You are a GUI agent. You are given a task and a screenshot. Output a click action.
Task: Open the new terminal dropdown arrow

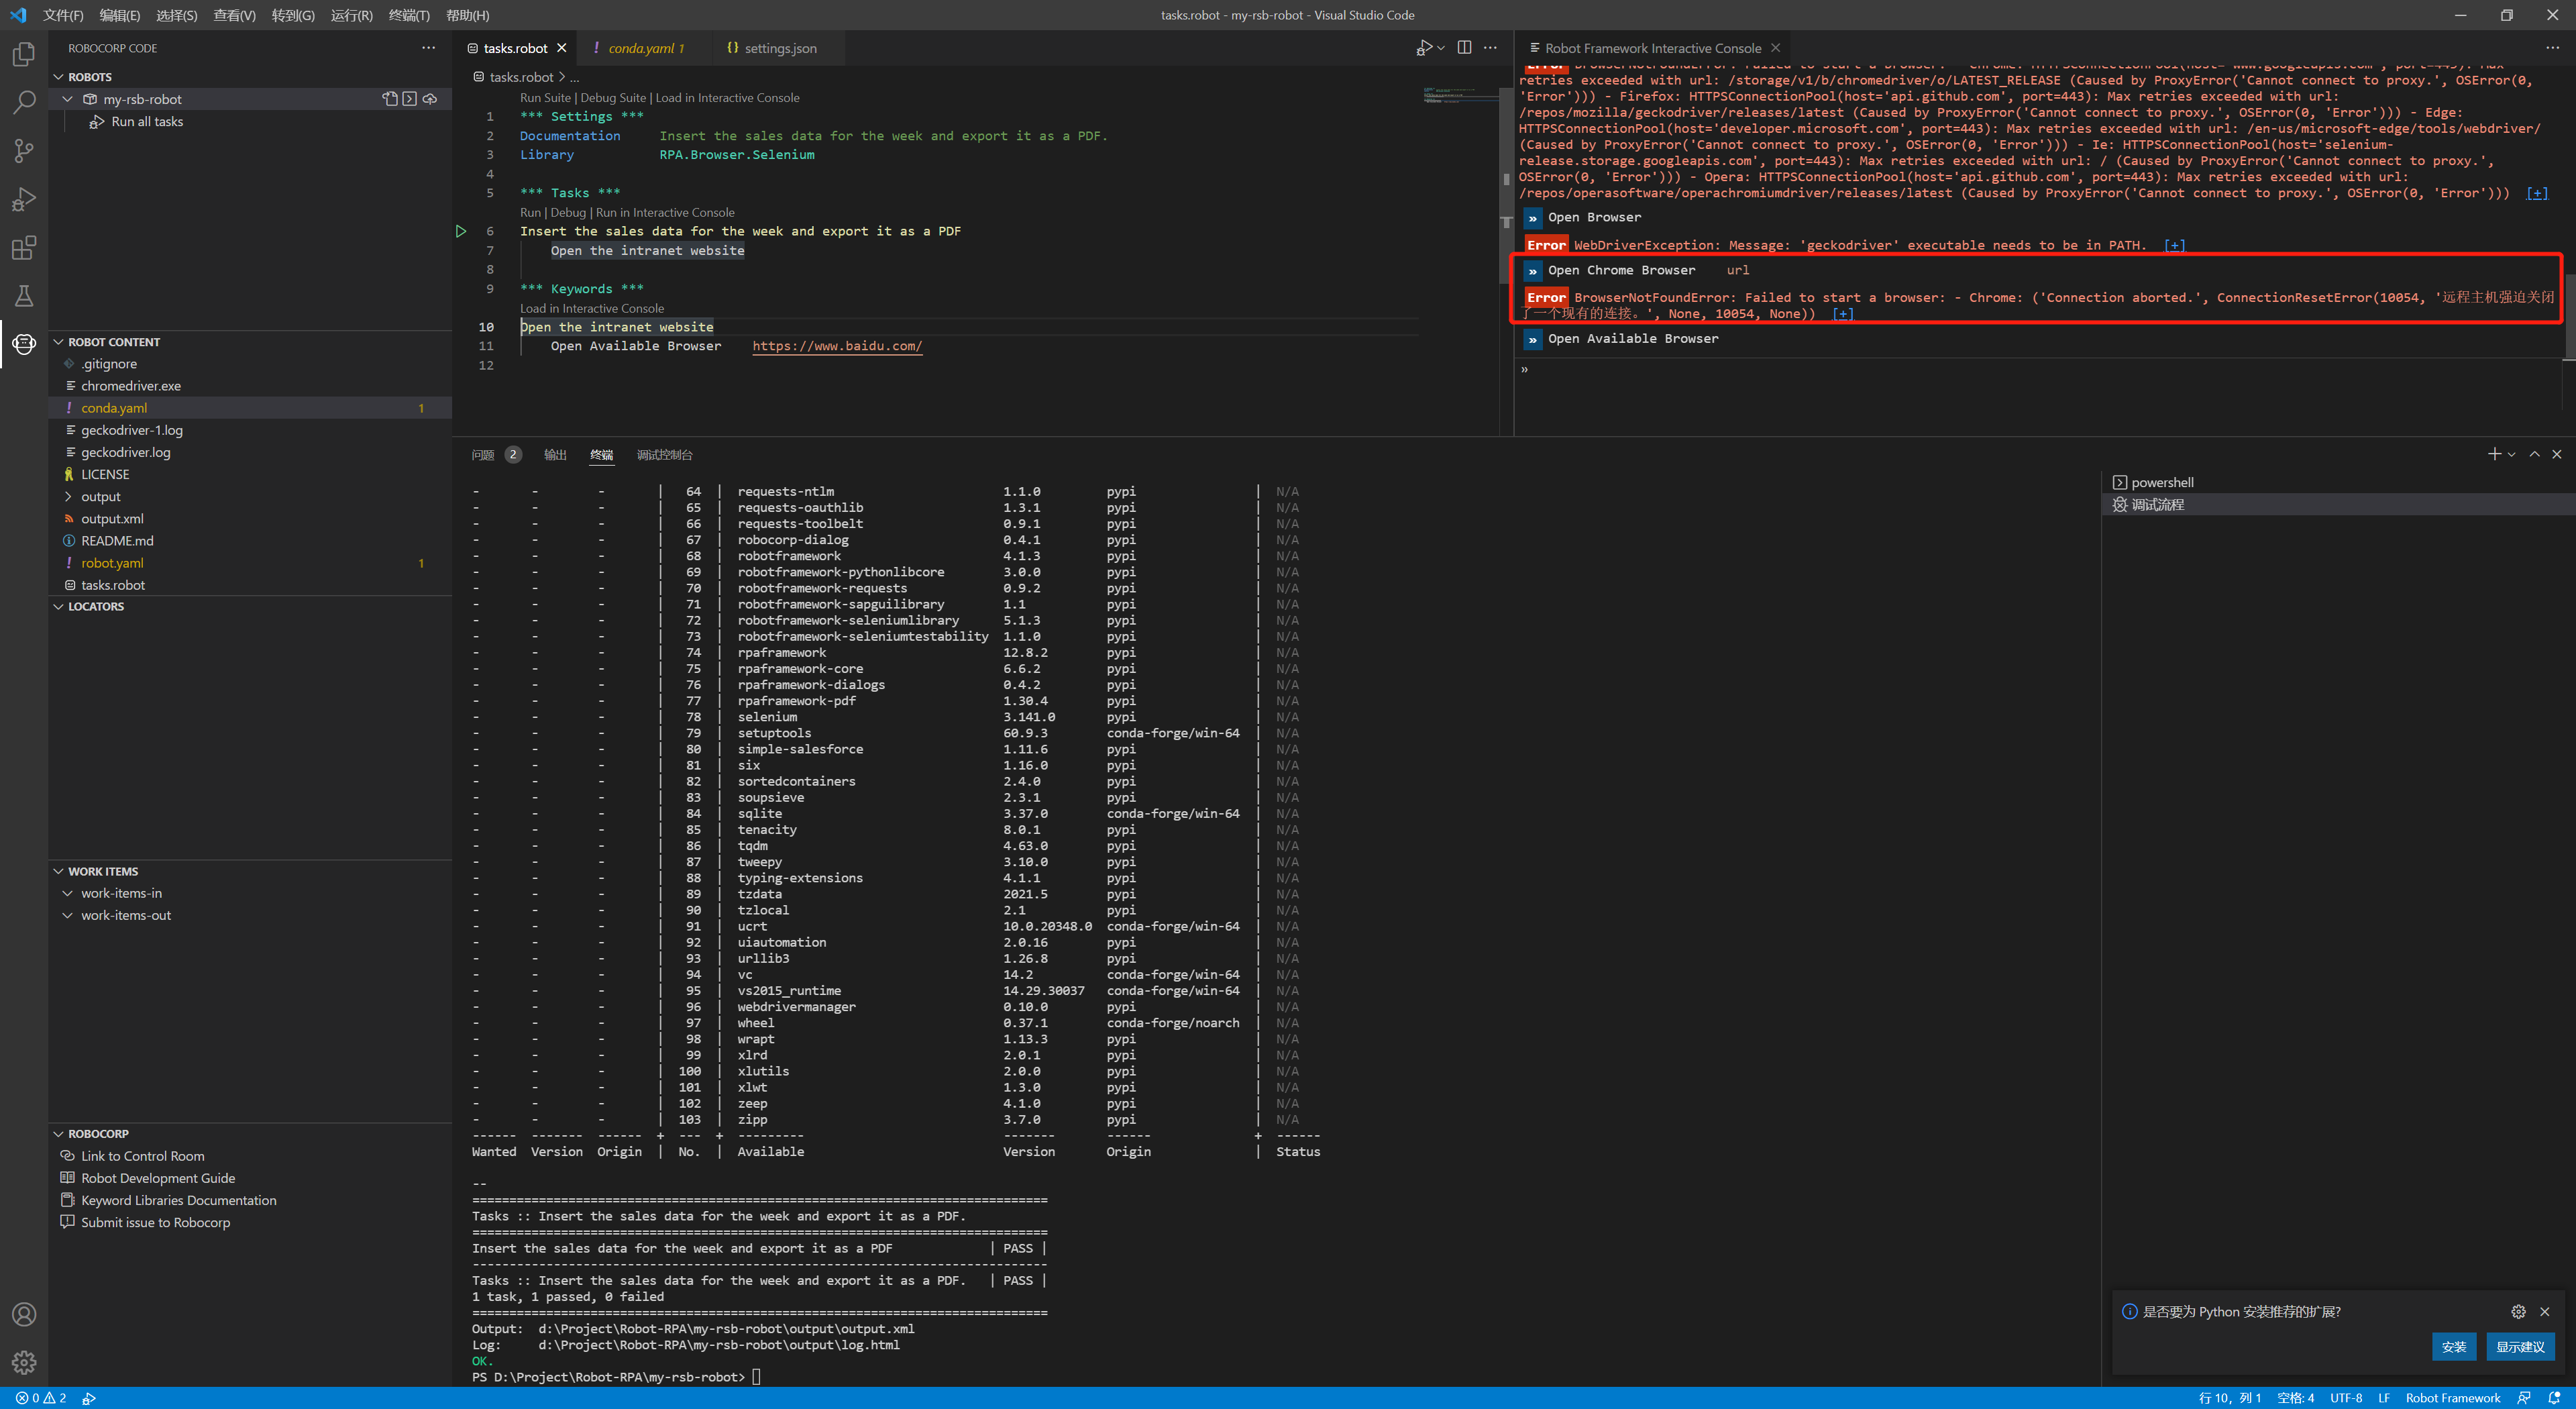(2511, 454)
